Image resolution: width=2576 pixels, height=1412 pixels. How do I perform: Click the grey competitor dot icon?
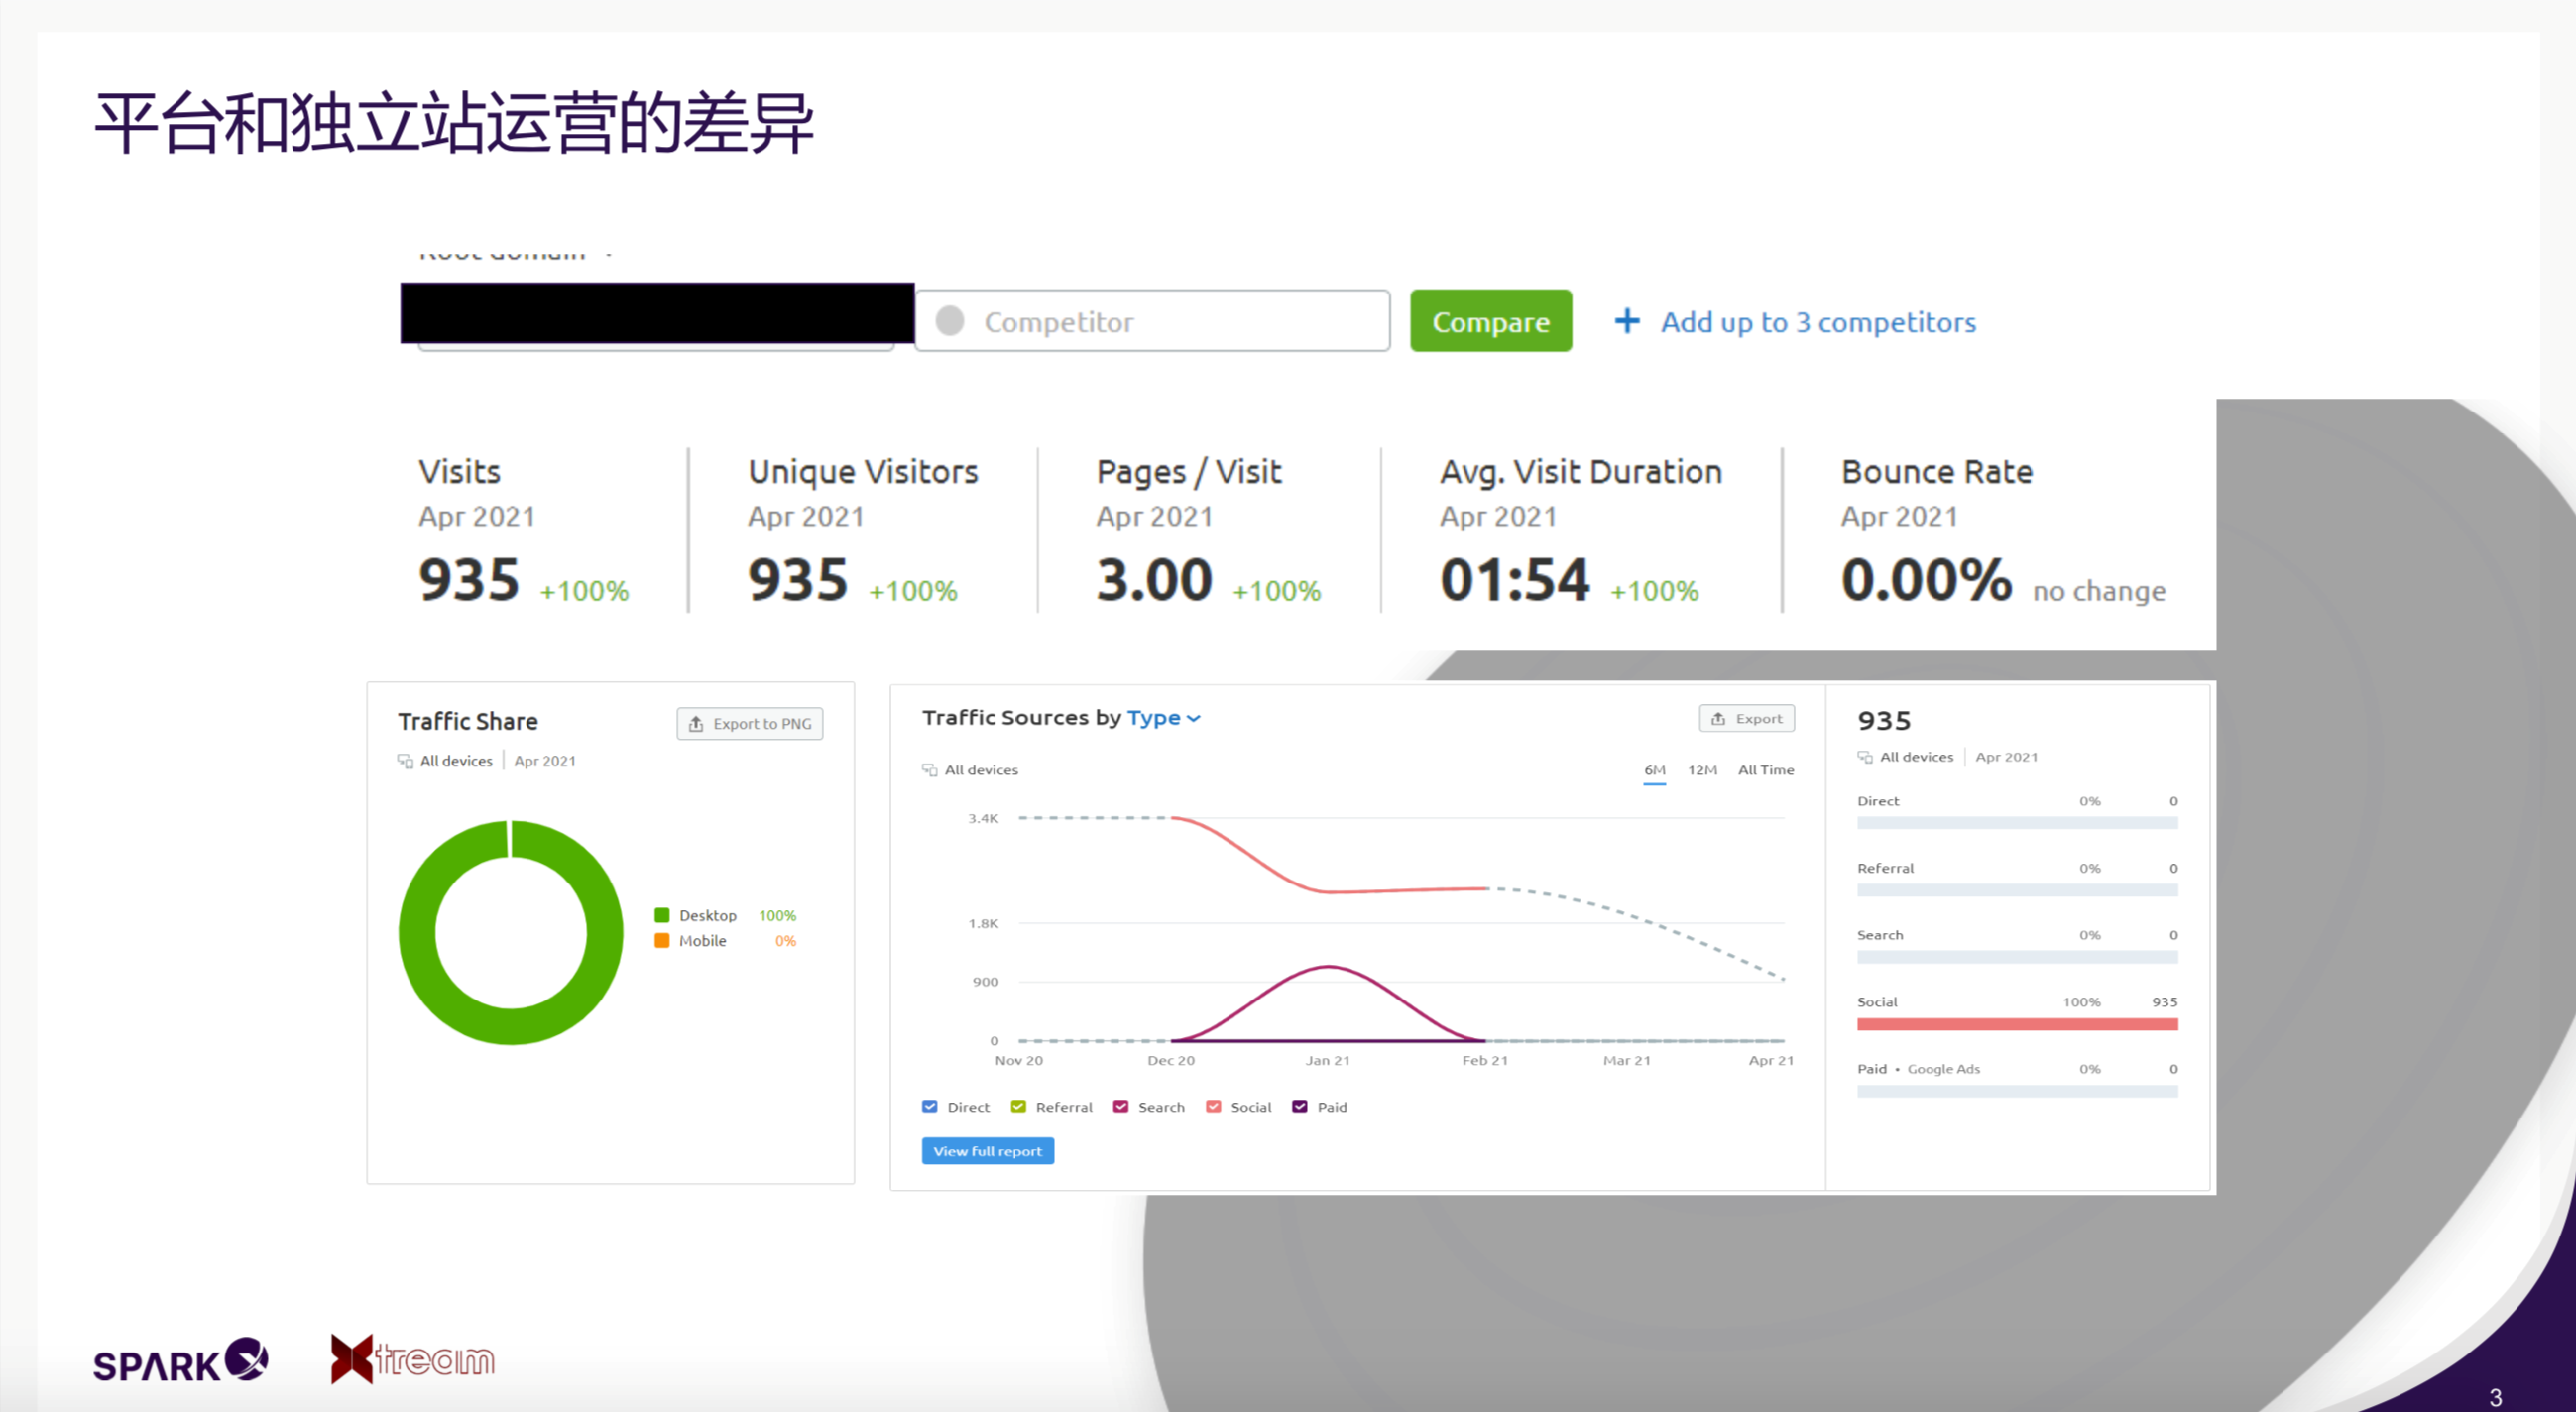click(x=950, y=321)
